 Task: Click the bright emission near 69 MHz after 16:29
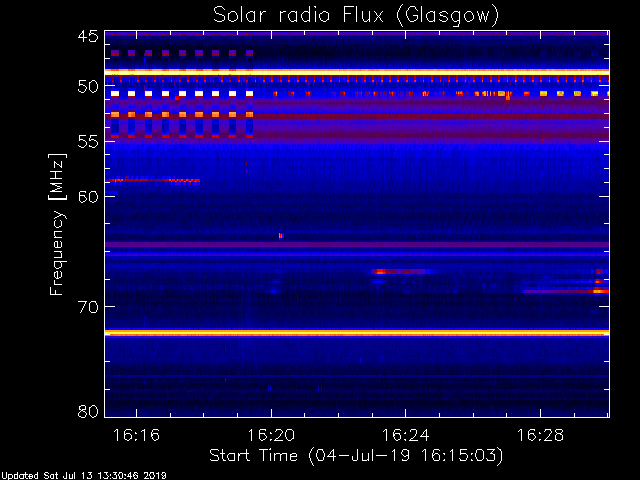click(599, 291)
